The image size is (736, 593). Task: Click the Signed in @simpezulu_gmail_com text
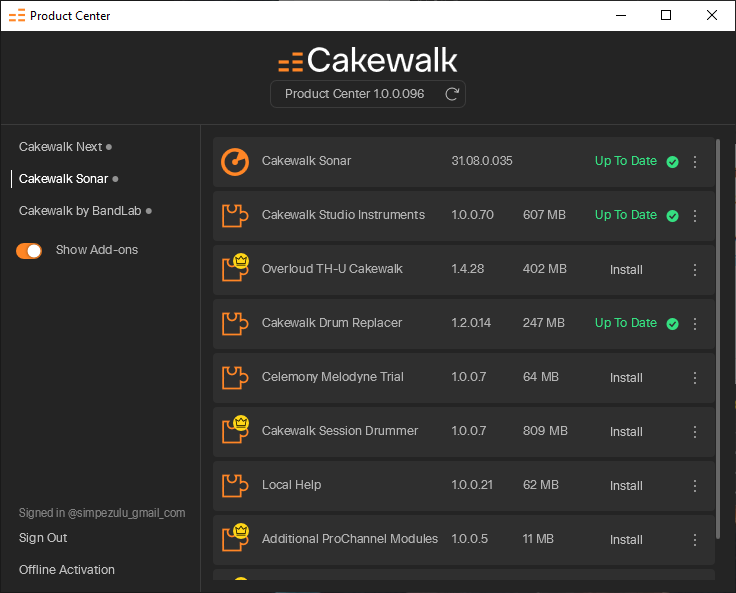[x=102, y=513]
